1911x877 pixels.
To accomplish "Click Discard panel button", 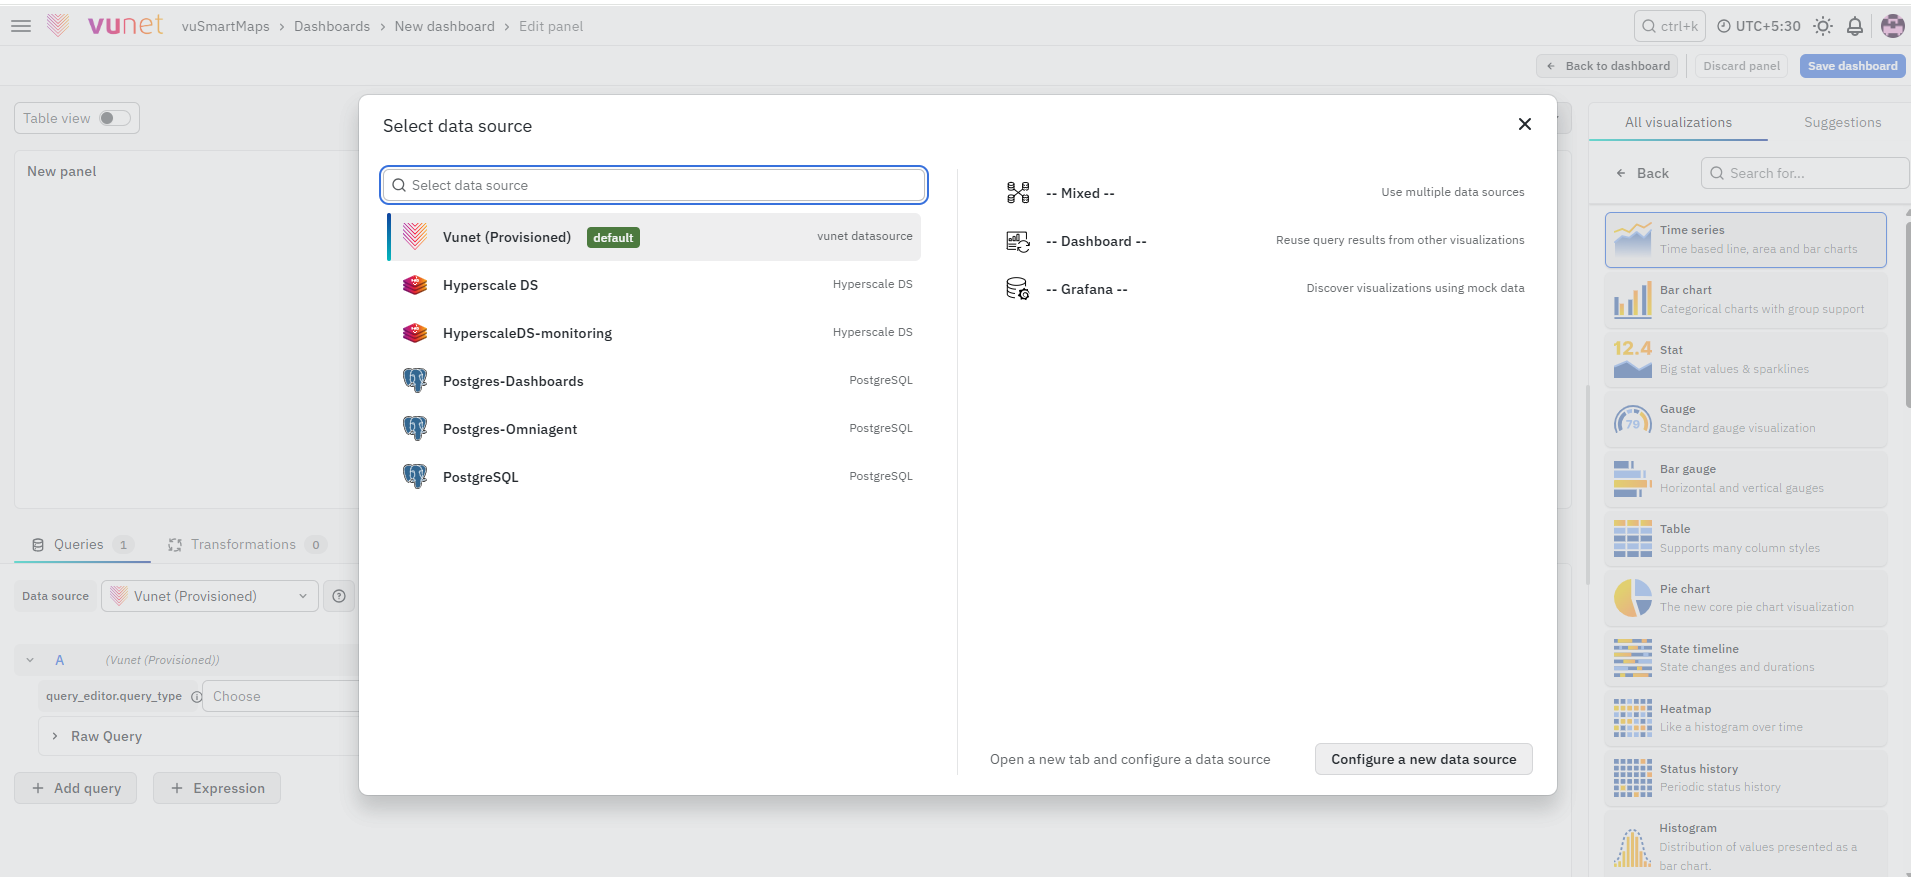I will tap(1741, 66).
